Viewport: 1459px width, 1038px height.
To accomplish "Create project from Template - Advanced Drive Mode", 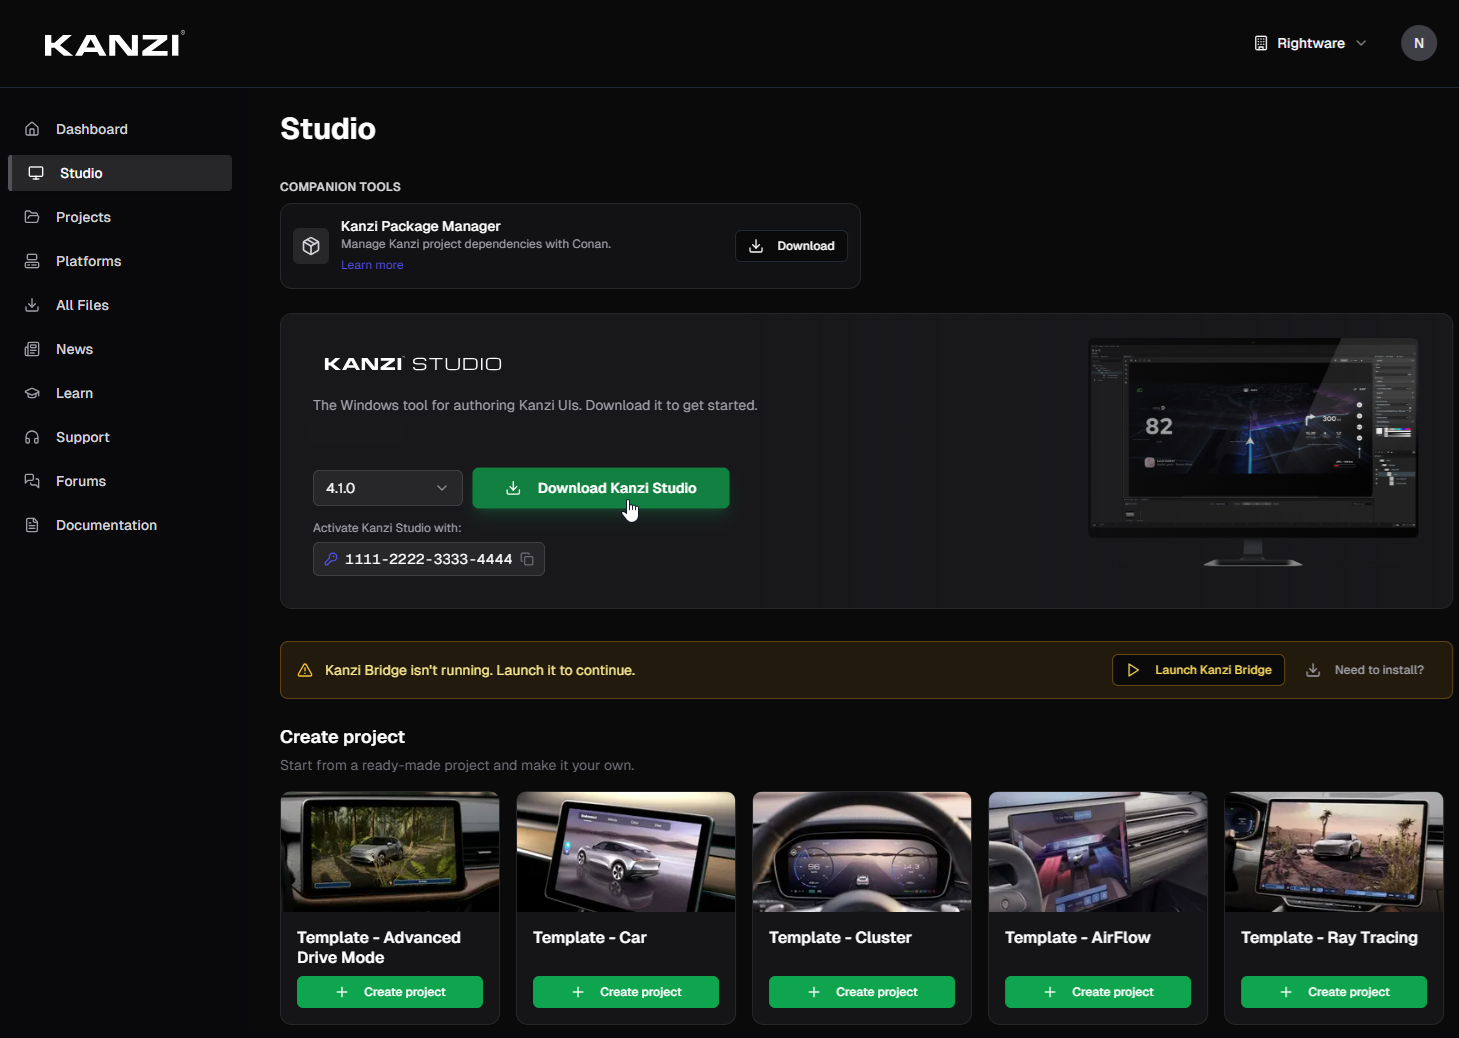I will tap(390, 992).
